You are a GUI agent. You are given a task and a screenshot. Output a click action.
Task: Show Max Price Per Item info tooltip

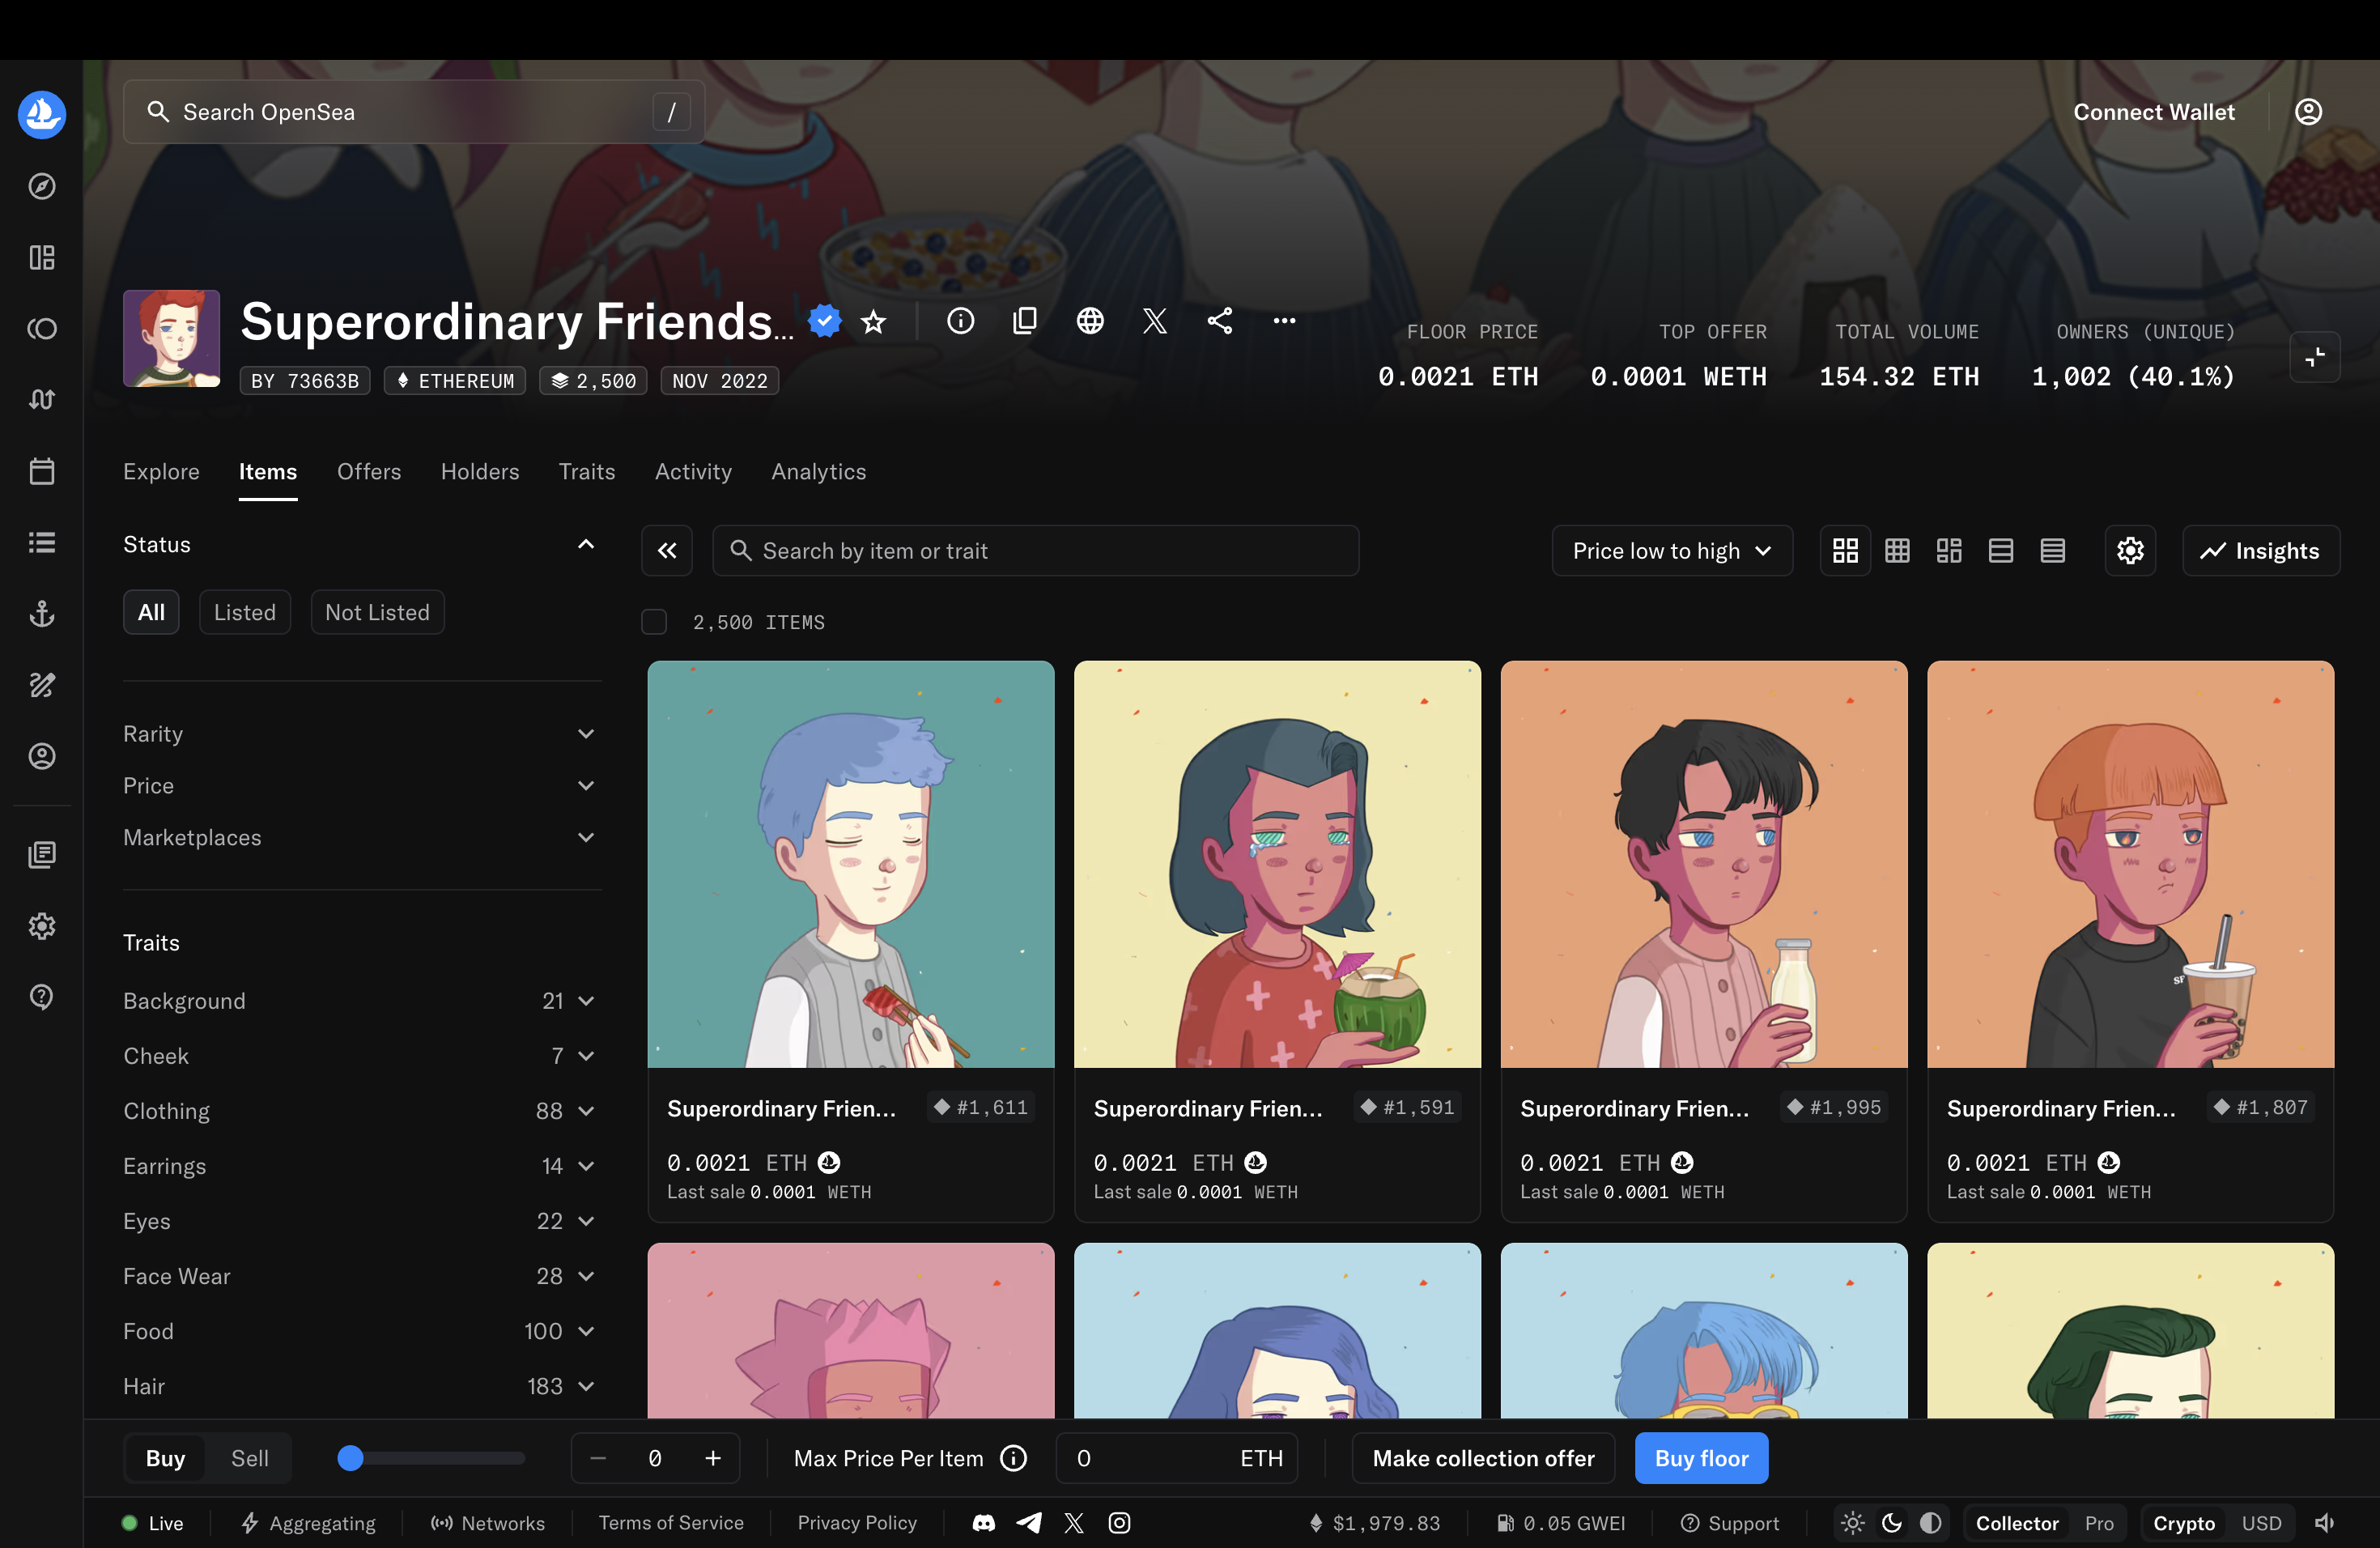(1014, 1459)
